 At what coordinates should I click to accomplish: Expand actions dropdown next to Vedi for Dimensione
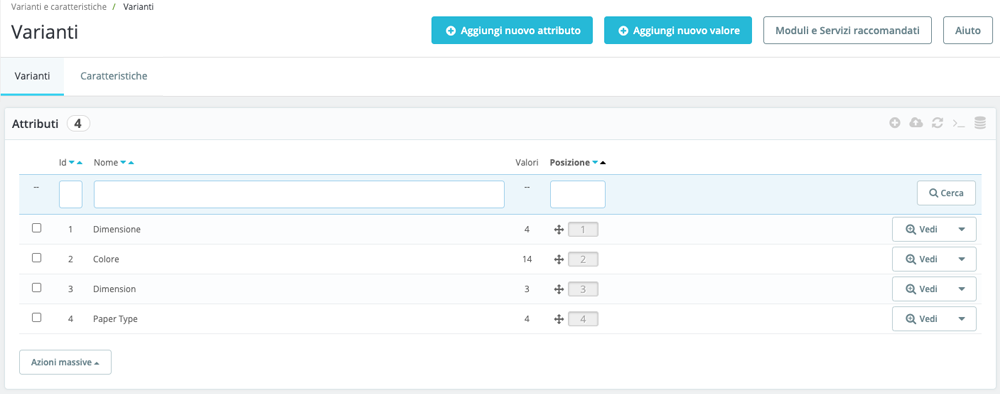click(962, 230)
